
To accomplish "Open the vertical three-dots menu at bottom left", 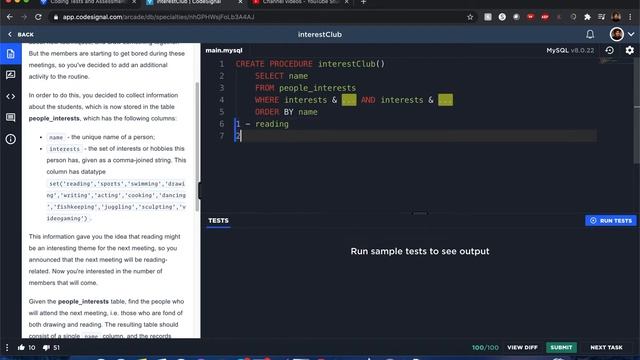I will click(7, 347).
